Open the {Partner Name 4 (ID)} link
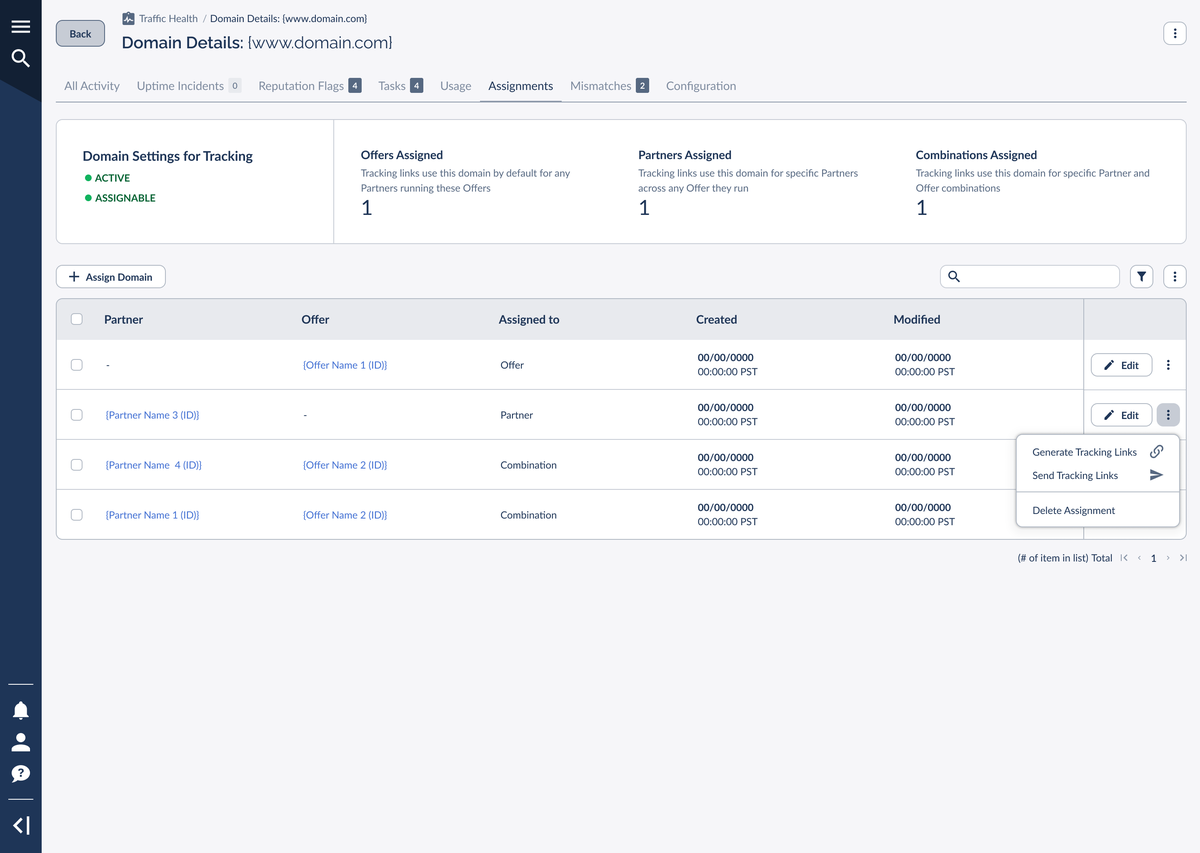1200x853 pixels. click(x=153, y=465)
